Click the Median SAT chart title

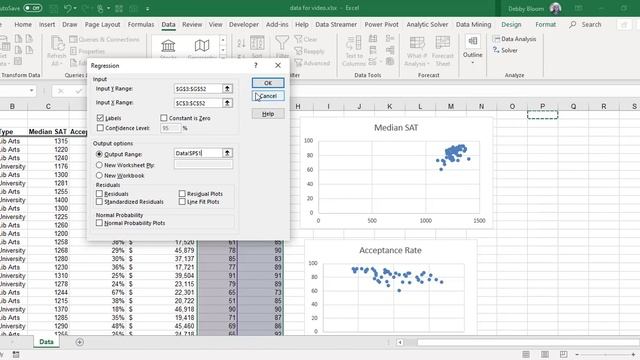click(396, 128)
